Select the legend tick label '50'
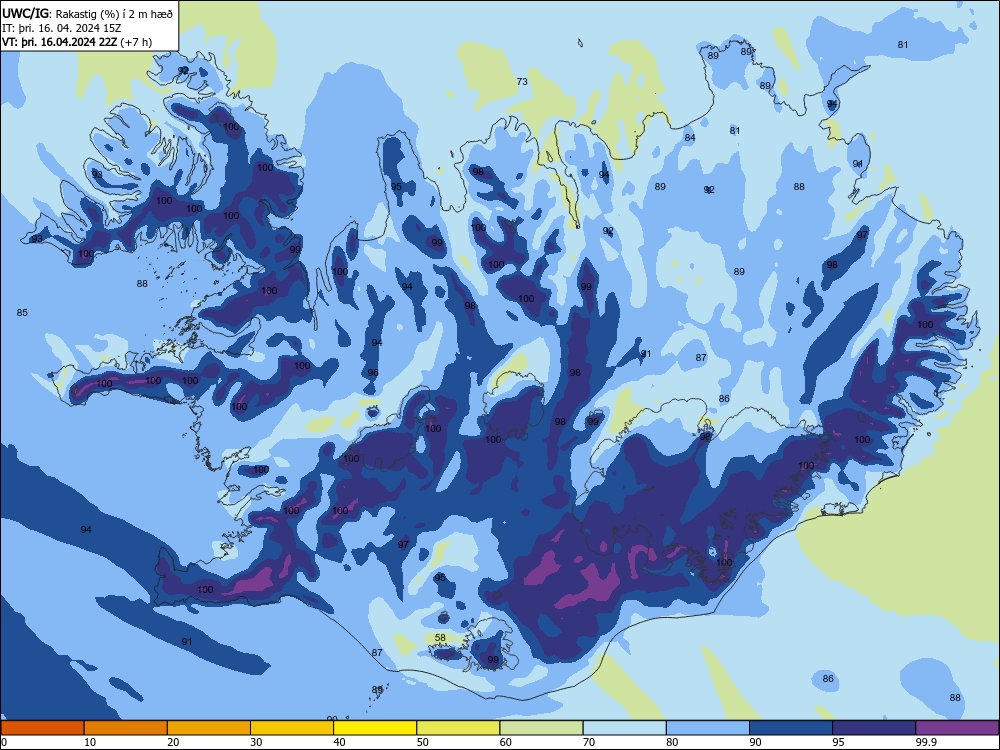Viewport: 1000px width, 750px height. (x=422, y=742)
